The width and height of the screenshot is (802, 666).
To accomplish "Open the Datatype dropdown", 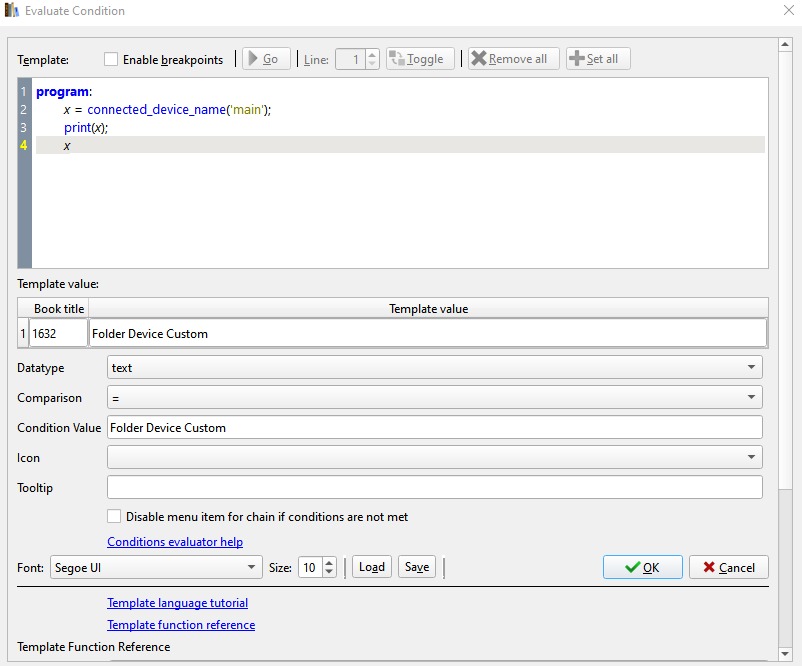I will [434, 367].
